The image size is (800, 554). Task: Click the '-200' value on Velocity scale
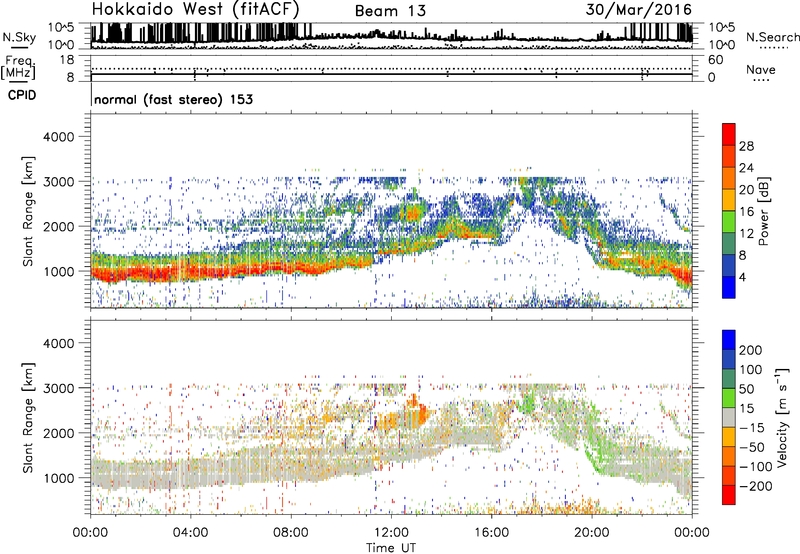756,486
